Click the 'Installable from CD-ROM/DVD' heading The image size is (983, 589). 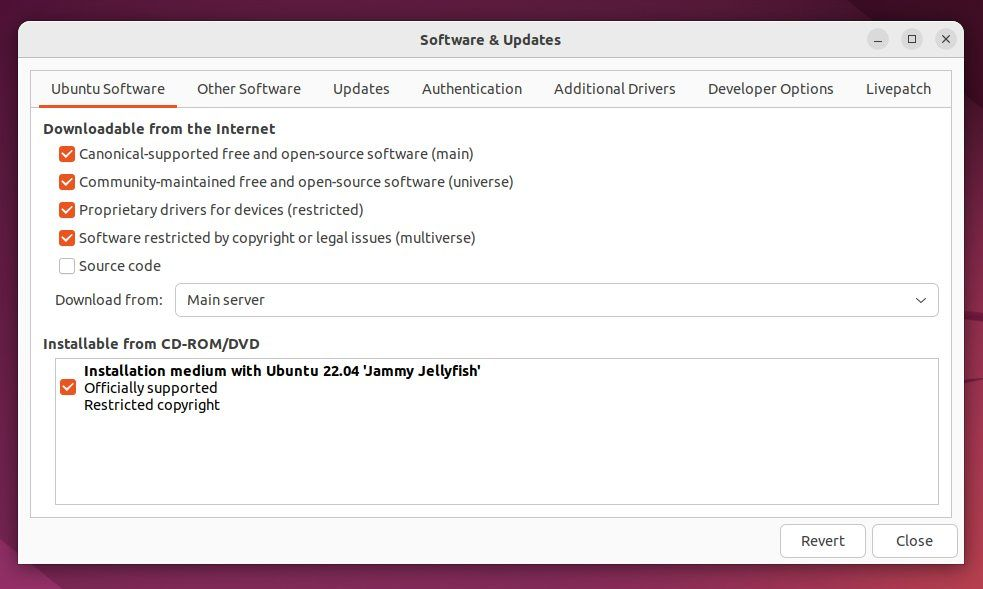pos(151,344)
